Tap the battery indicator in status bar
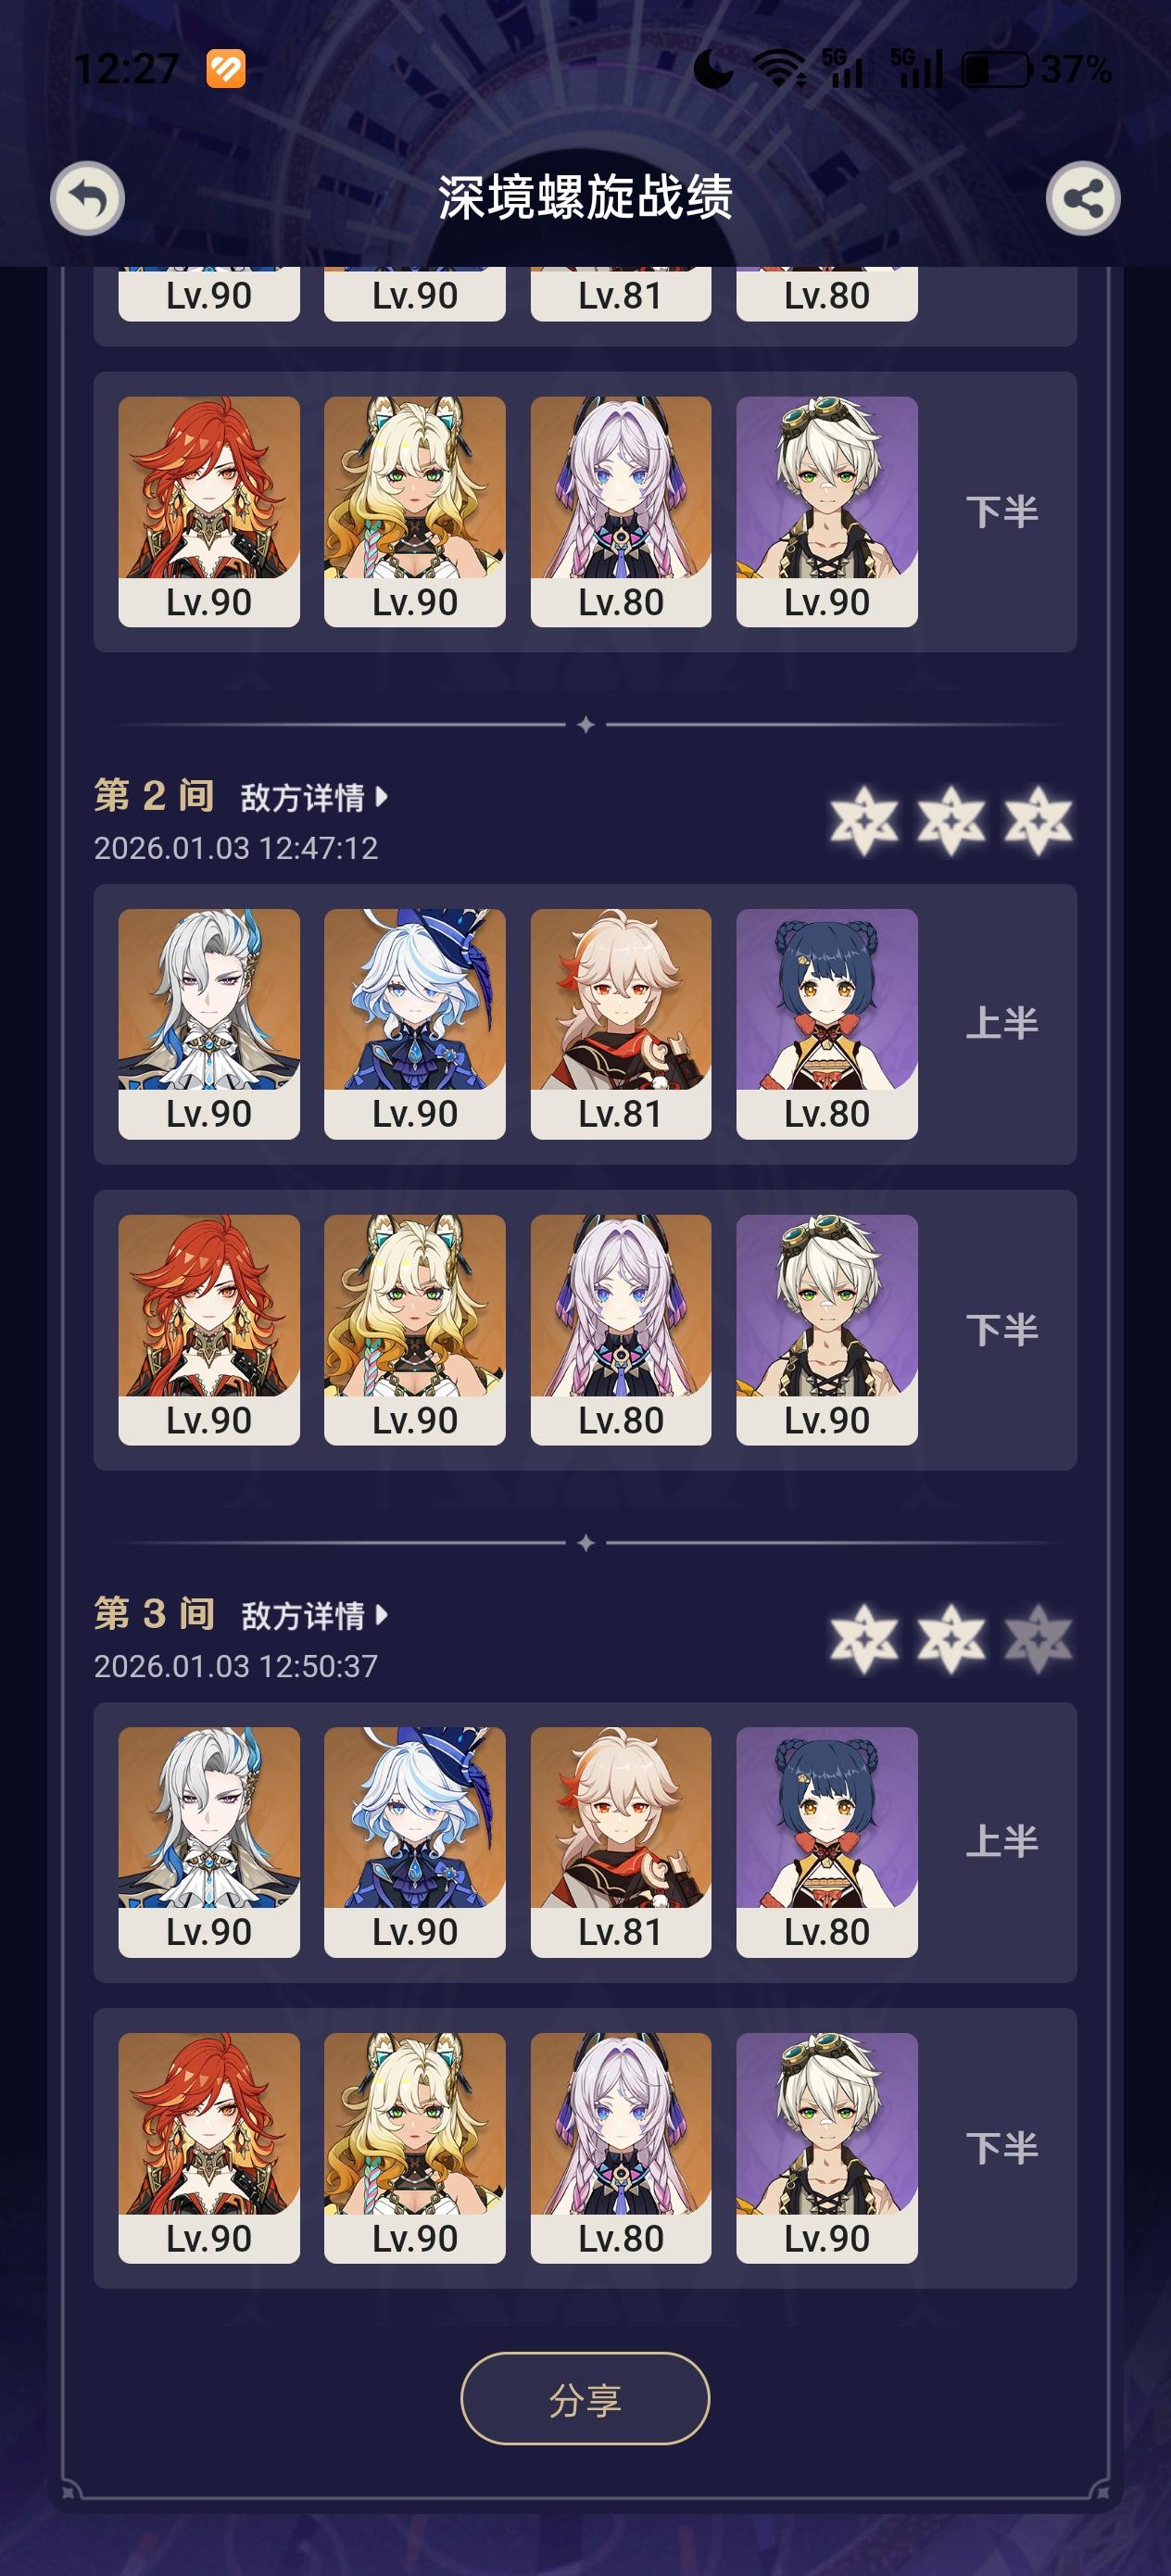 [995, 69]
